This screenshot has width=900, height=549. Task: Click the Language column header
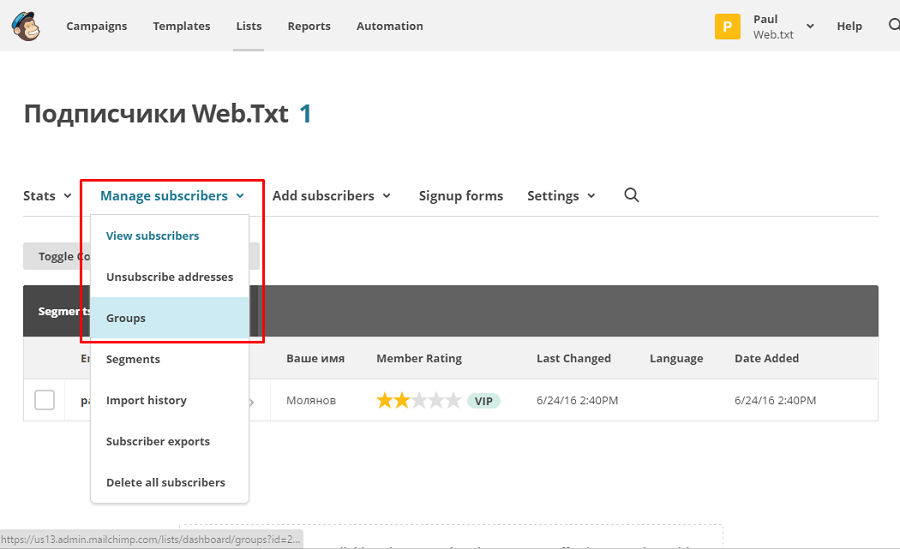click(x=676, y=358)
